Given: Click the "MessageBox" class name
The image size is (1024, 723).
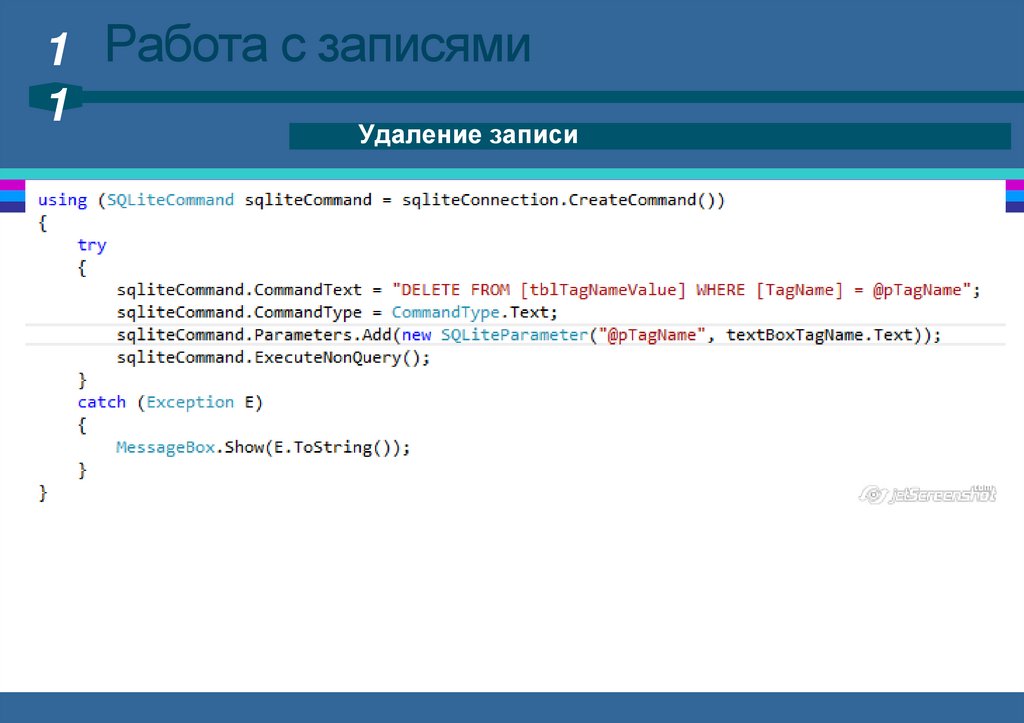Looking at the screenshot, I should coord(165,447).
